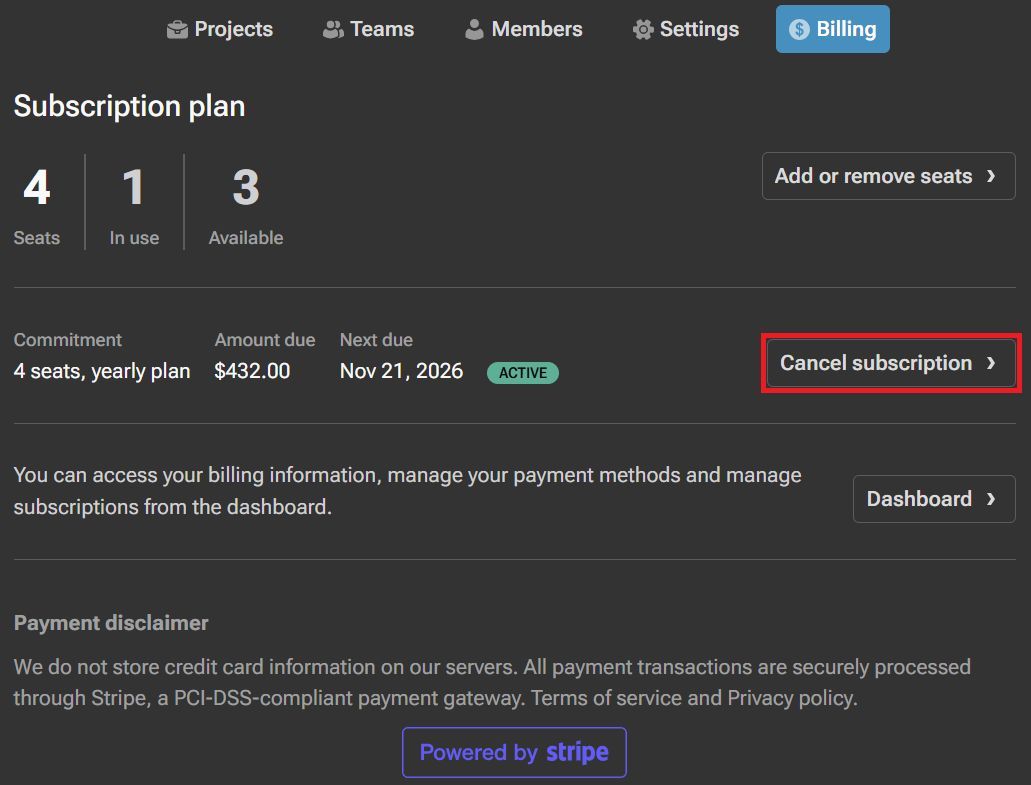The height and width of the screenshot is (785, 1031).
Task: Open the Dashboard panel
Action: pyautogui.click(x=933, y=499)
